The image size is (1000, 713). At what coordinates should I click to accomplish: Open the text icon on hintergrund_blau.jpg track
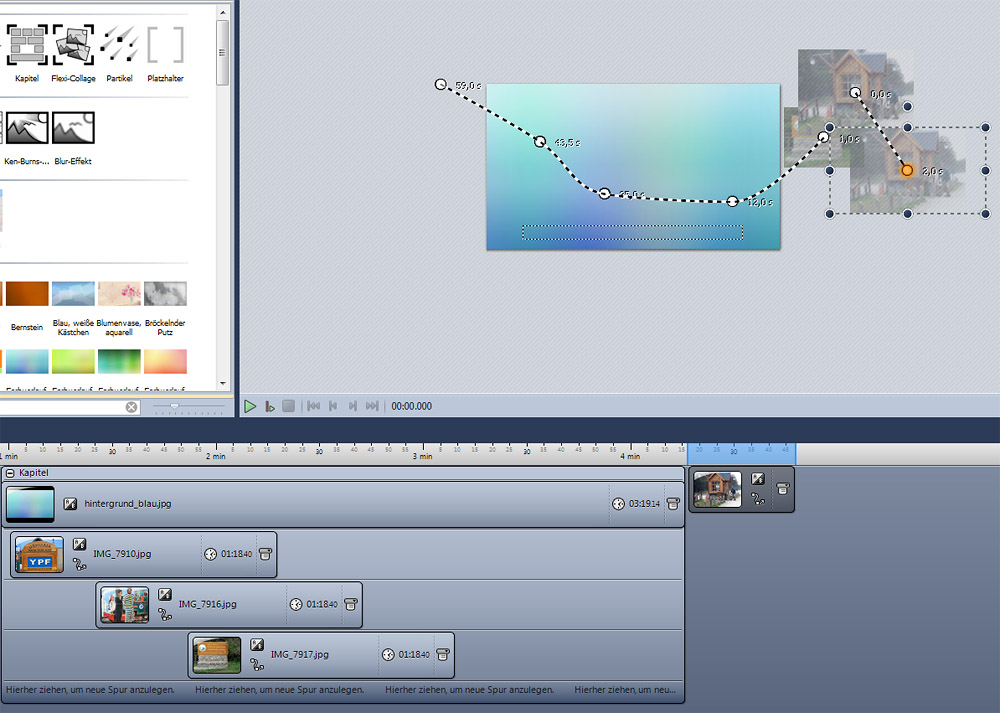coord(70,503)
